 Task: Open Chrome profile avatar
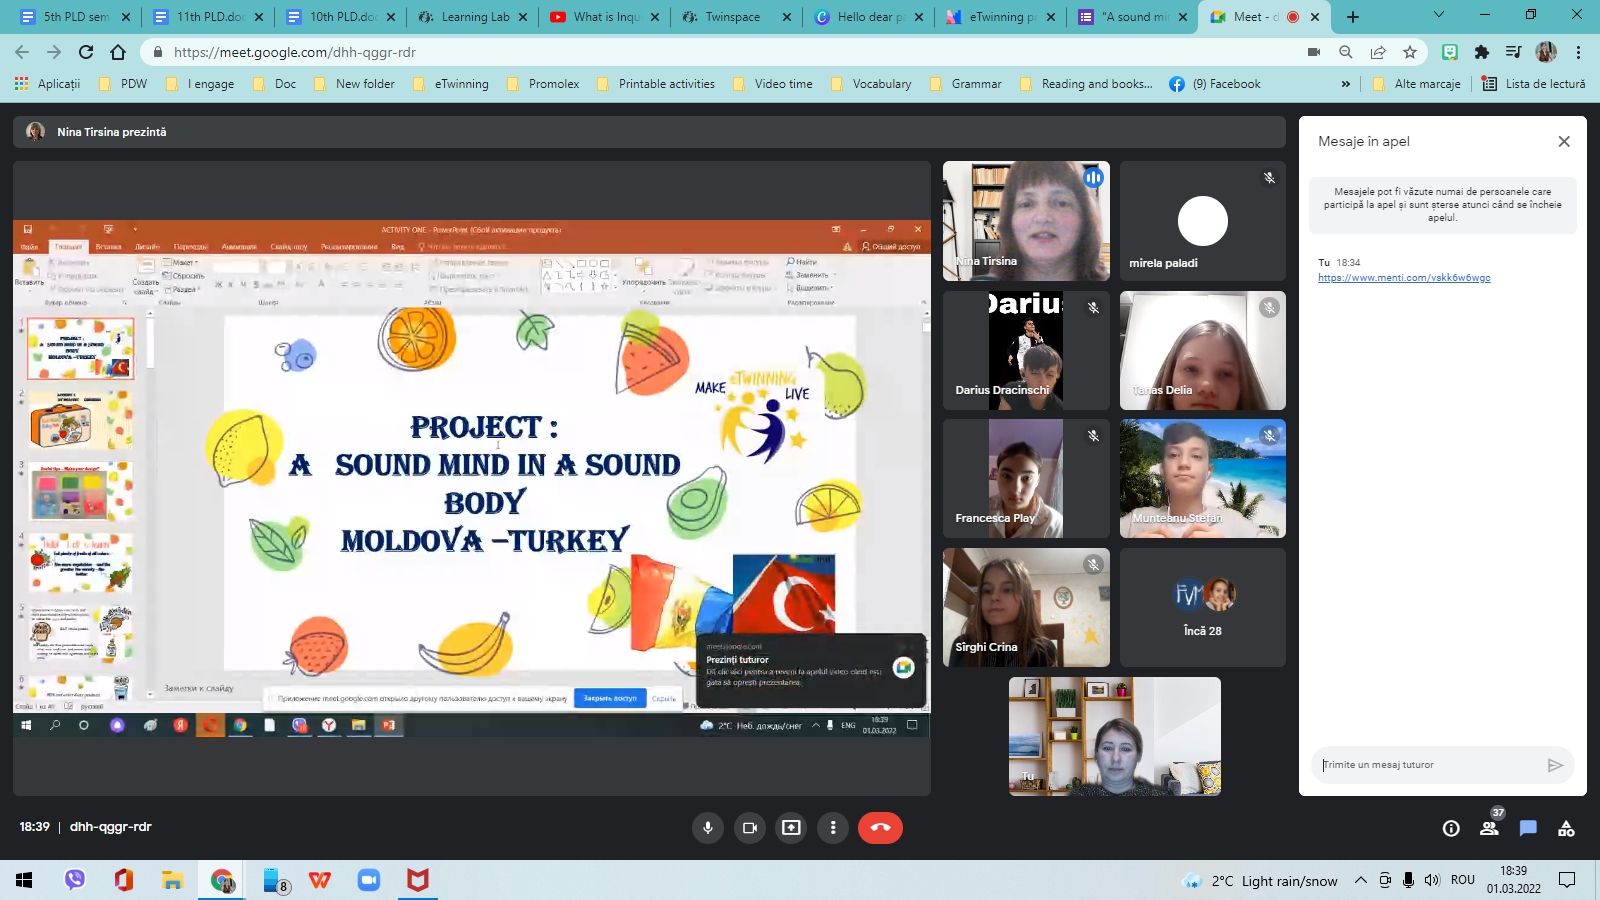tap(1546, 52)
